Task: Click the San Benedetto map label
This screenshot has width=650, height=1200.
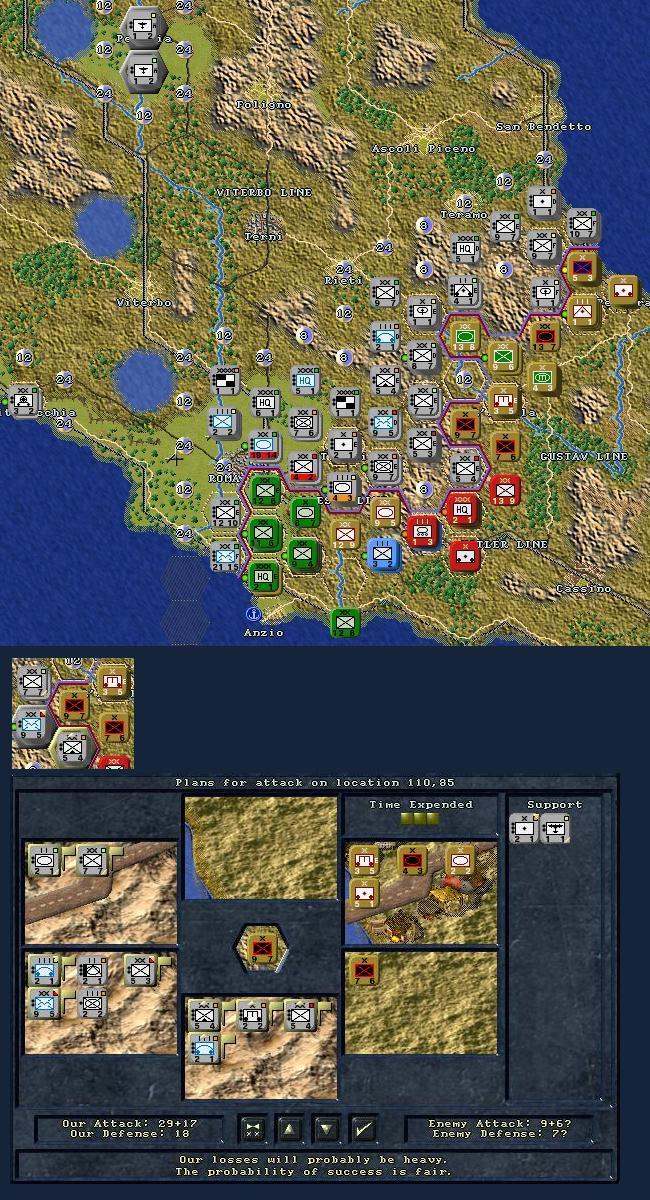Action: click(544, 127)
